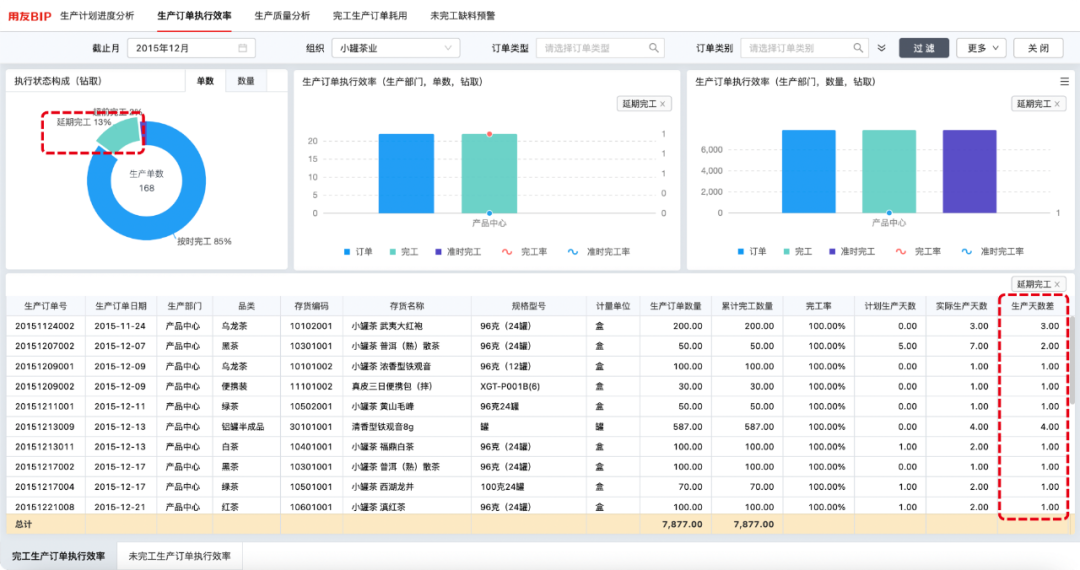Remove 延期完工 tag above data table
Screen dimensions: 1080x570
click(x=1057, y=284)
